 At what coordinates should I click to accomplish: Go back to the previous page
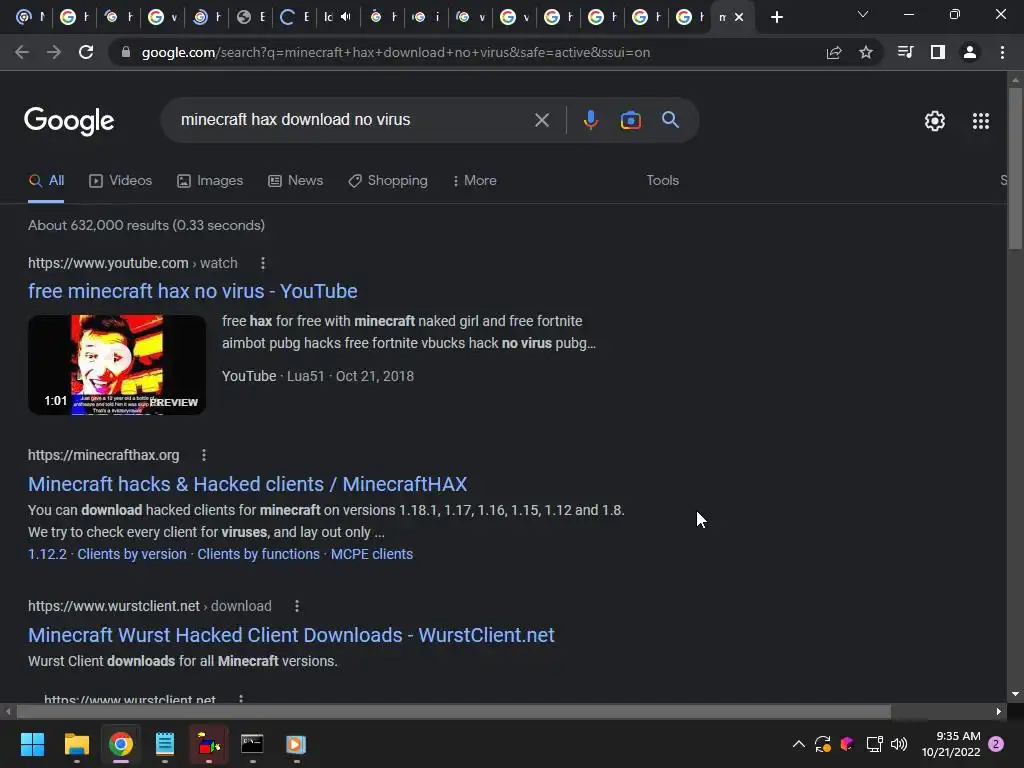click(x=22, y=52)
